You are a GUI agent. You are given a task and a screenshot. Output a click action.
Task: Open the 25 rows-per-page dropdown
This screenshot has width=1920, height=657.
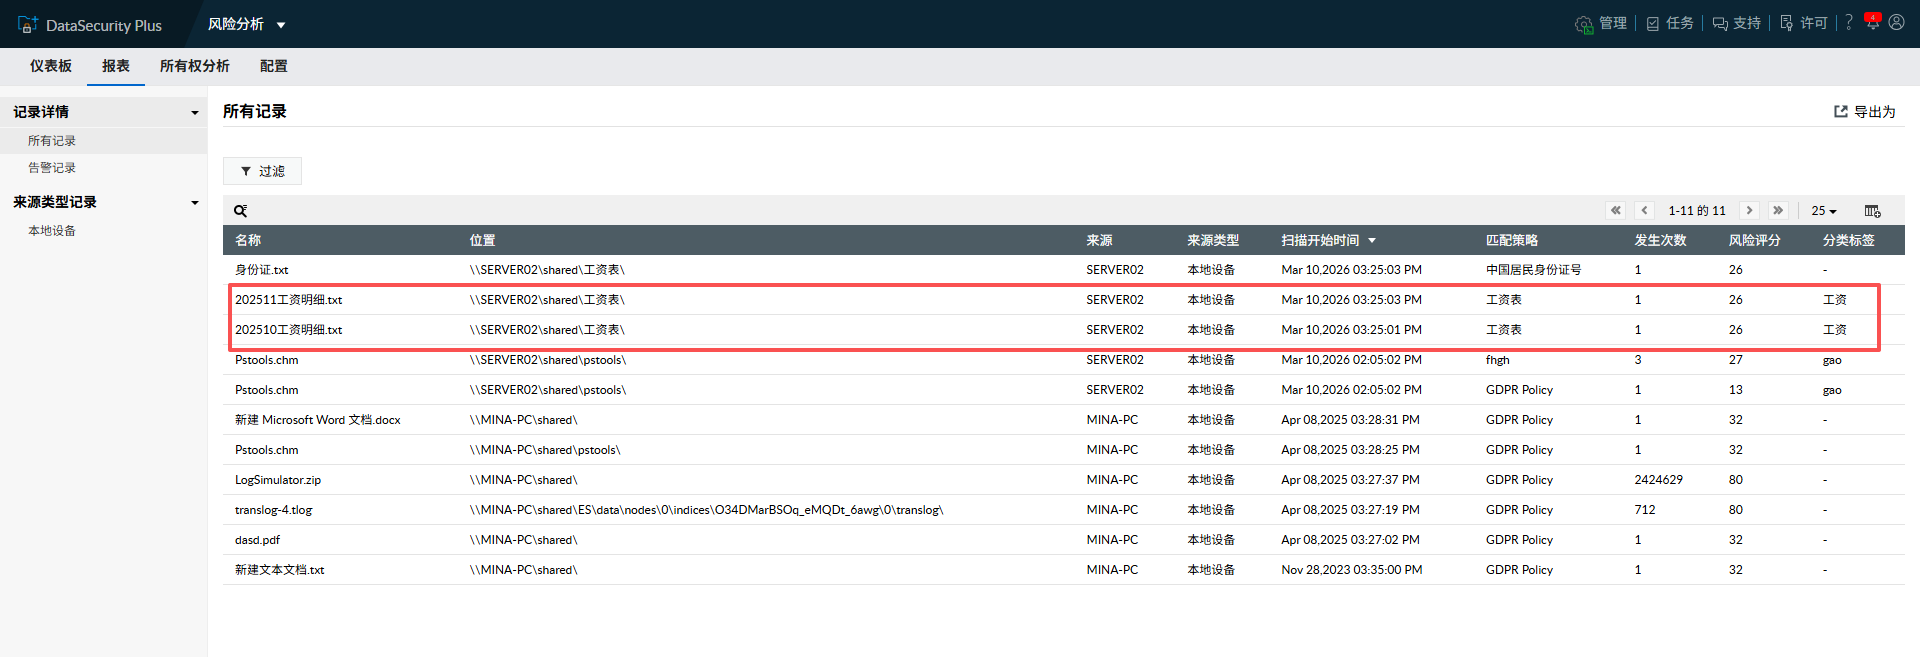pos(1824,211)
